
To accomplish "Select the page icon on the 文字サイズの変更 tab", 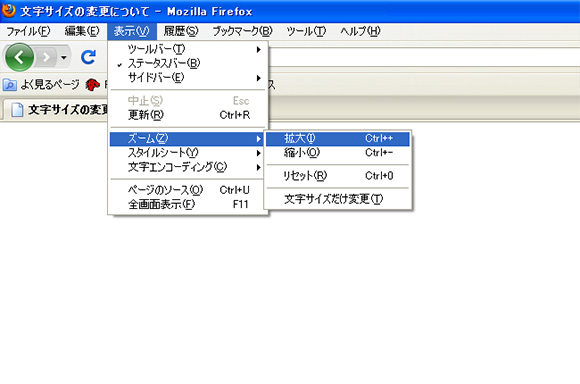I will pos(17,110).
